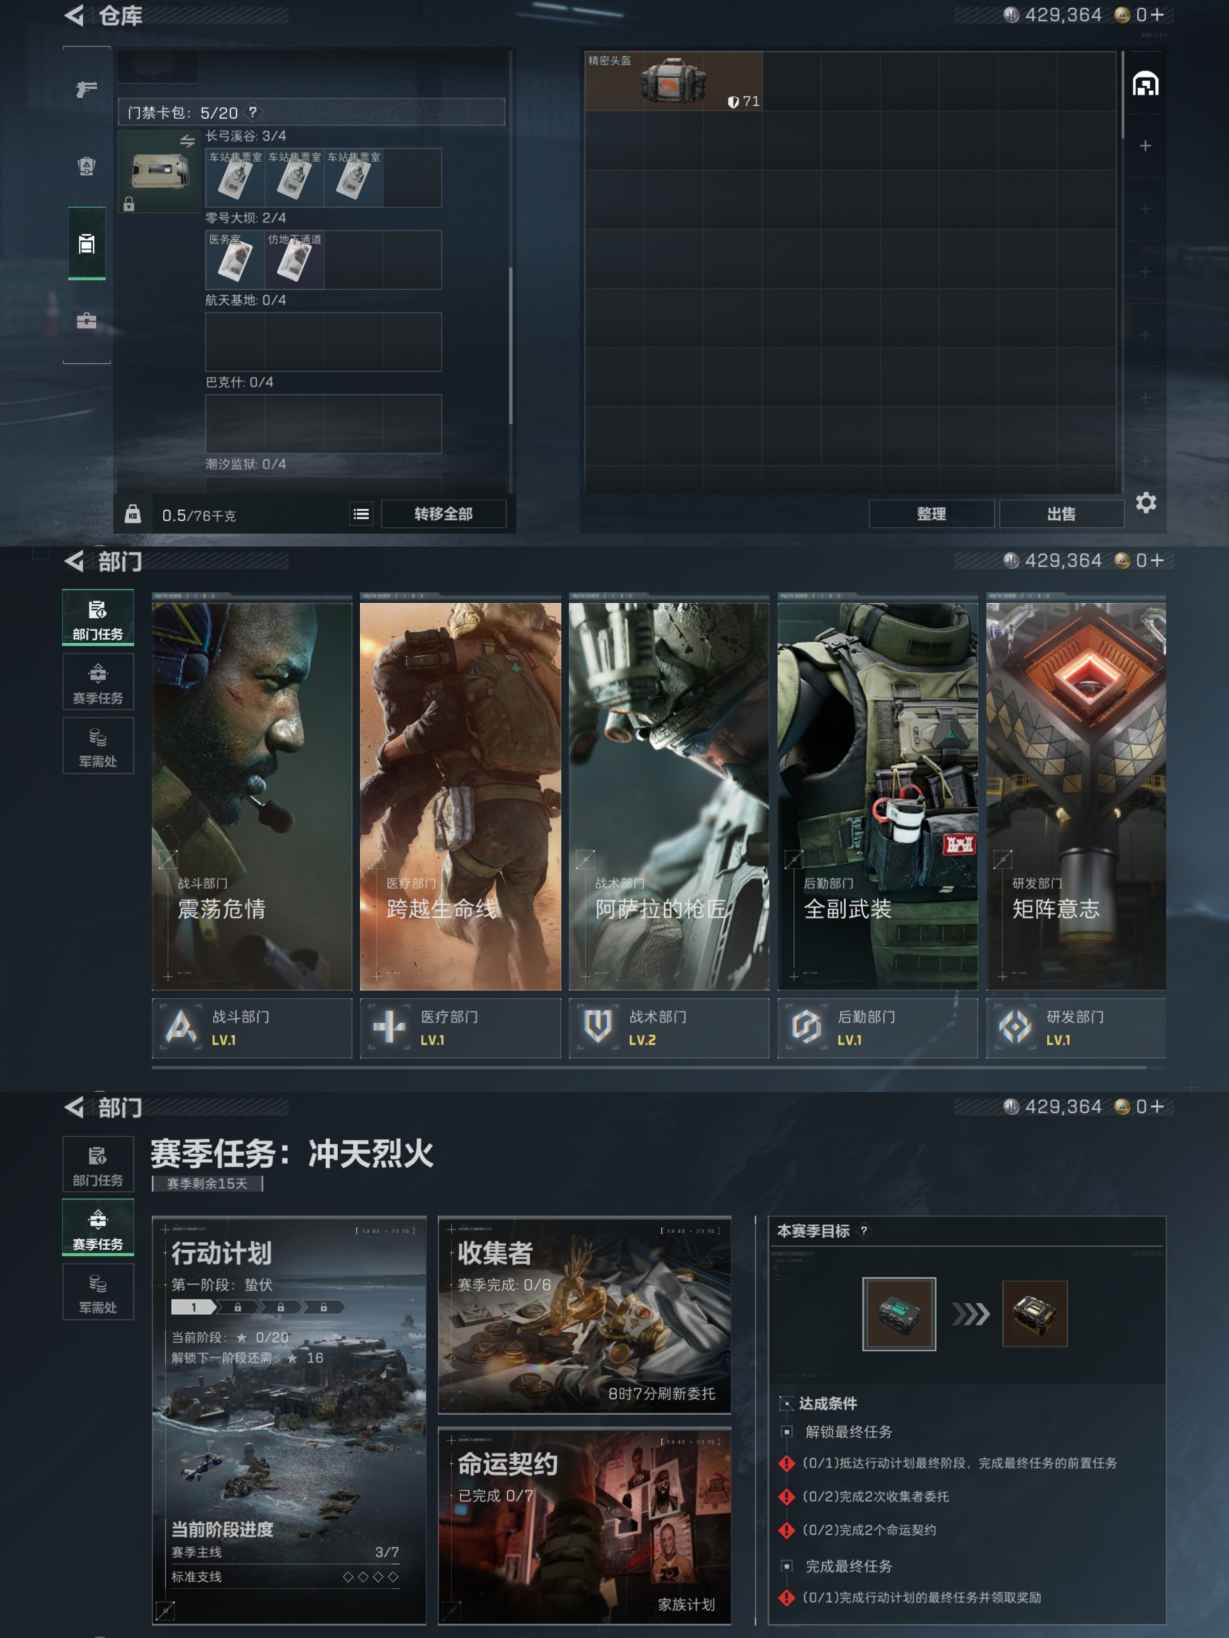The width and height of the screenshot is (1229, 1638).
Task: Click stage 1 on the 行动计划 progress bar
Action: tap(194, 1307)
